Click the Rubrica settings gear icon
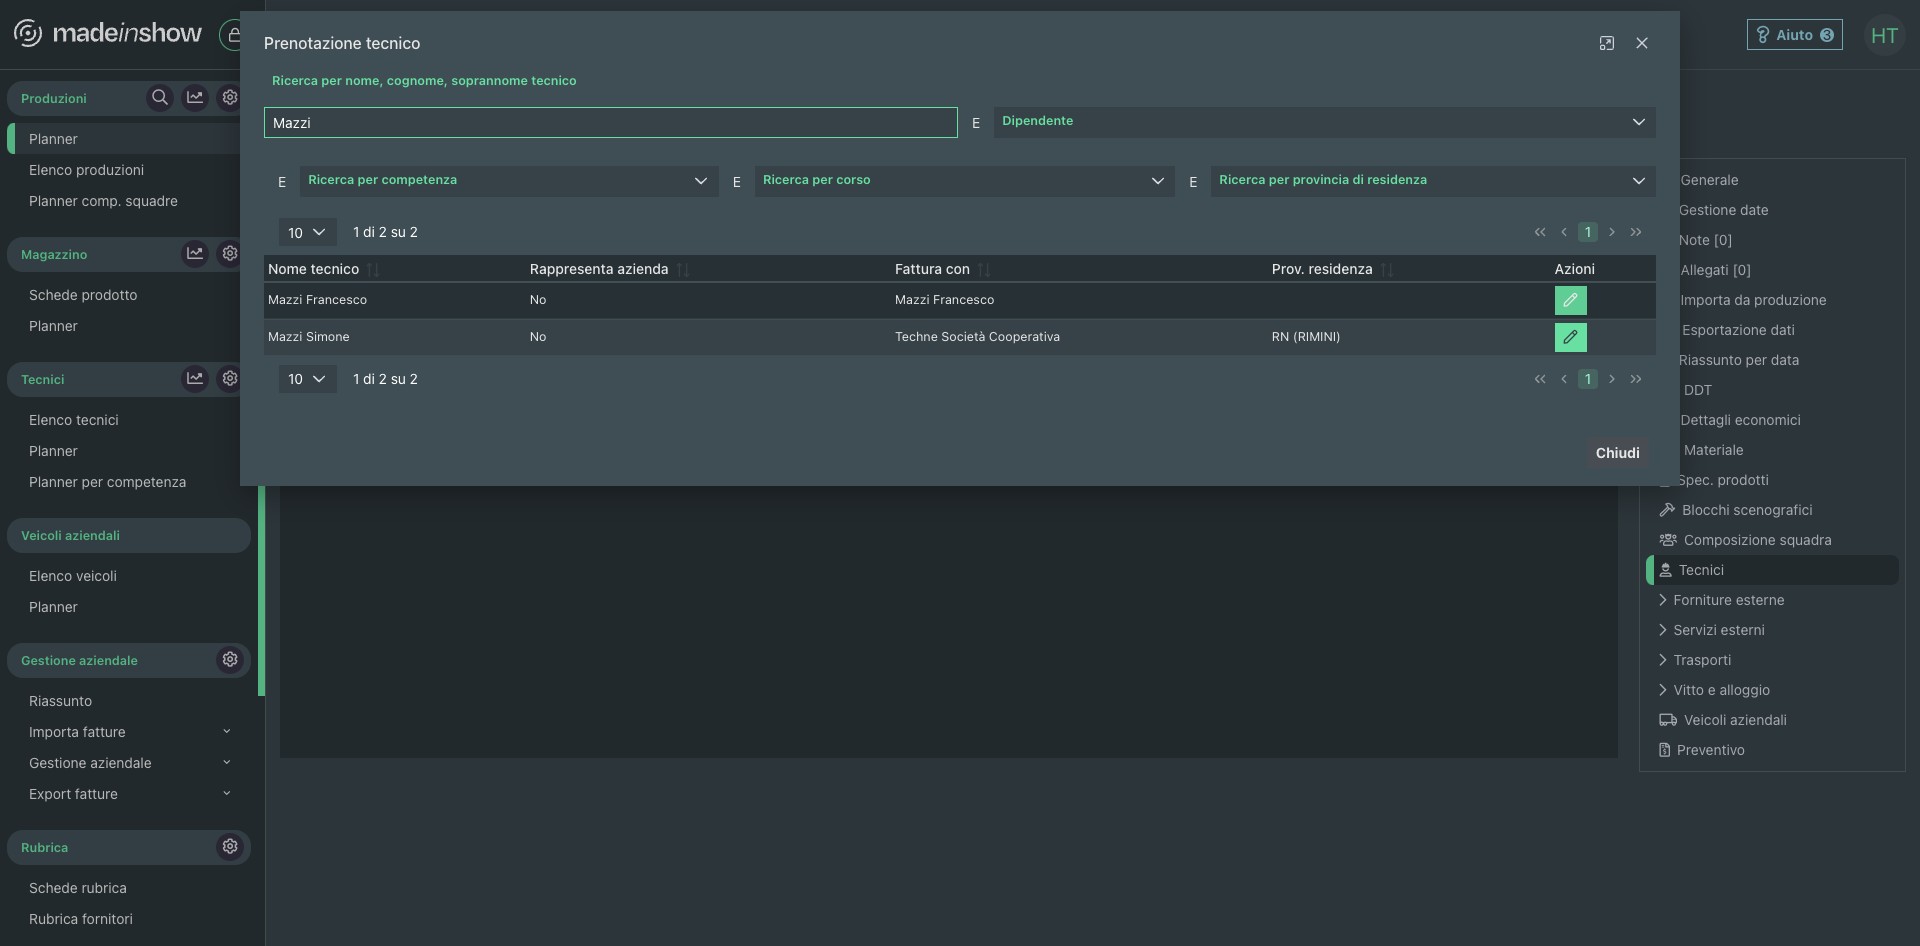This screenshot has height=946, width=1920. coord(230,847)
